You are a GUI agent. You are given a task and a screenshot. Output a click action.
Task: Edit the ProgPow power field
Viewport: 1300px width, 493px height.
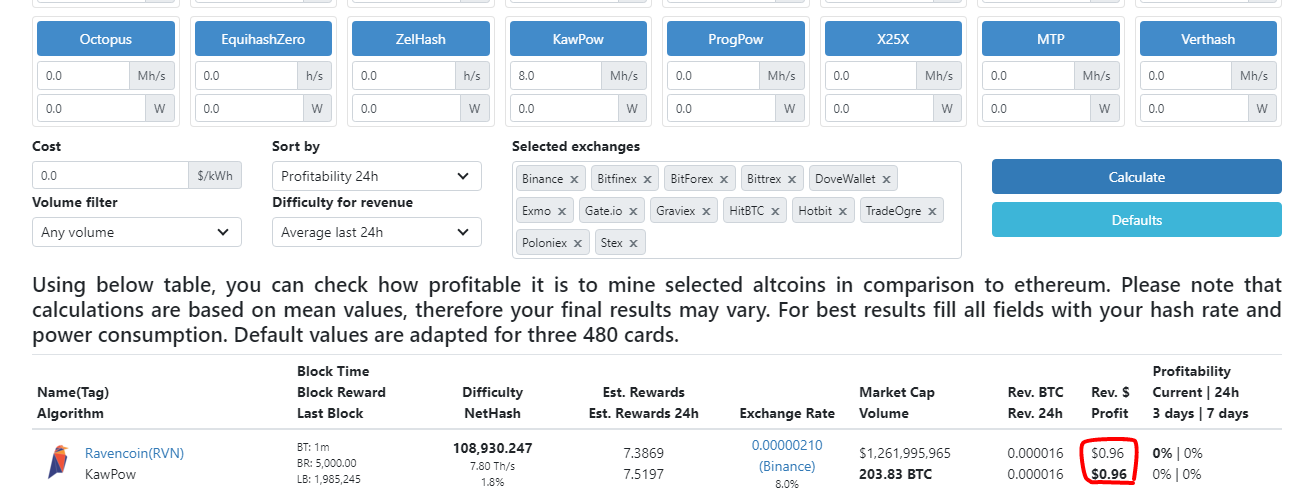click(721, 108)
